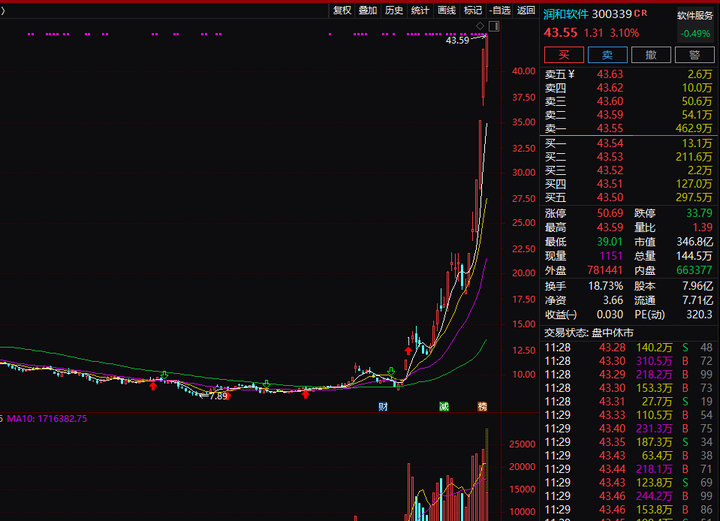Select the 卖五 43.63 order row

coord(629,74)
